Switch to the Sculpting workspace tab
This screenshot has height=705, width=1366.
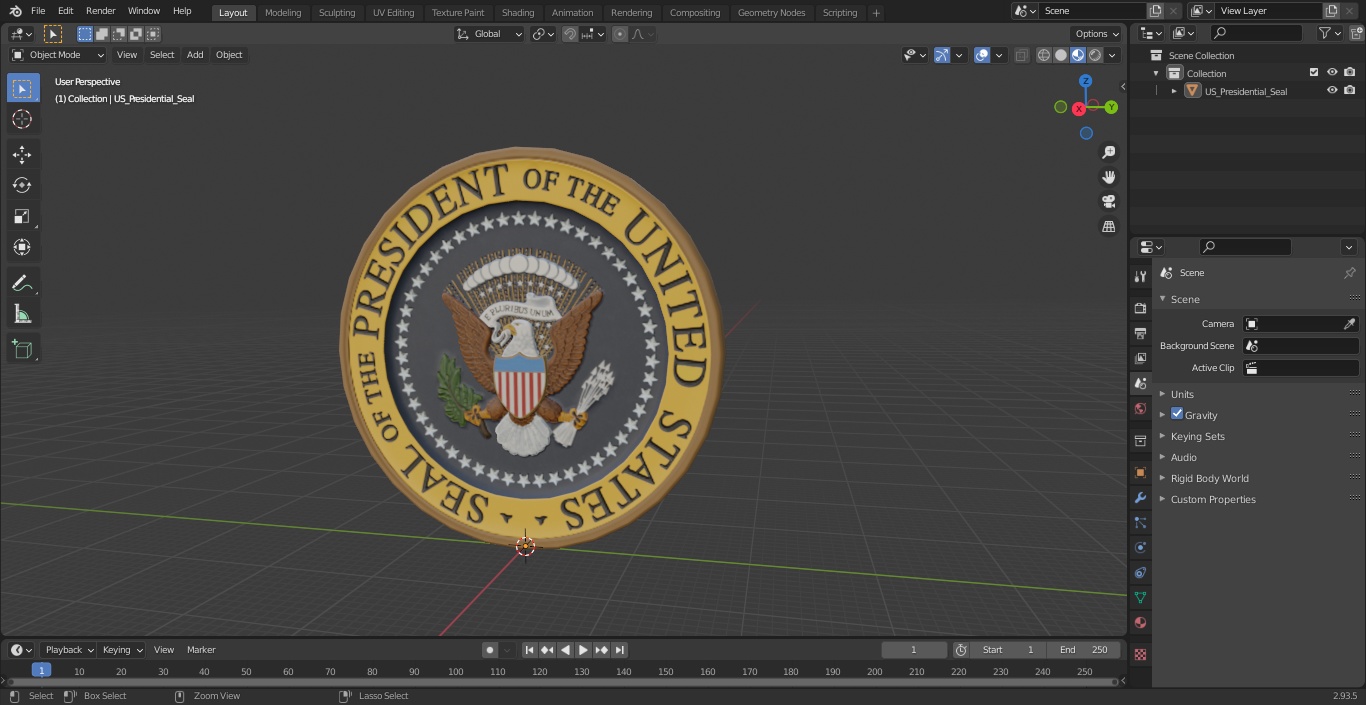pos(337,13)
